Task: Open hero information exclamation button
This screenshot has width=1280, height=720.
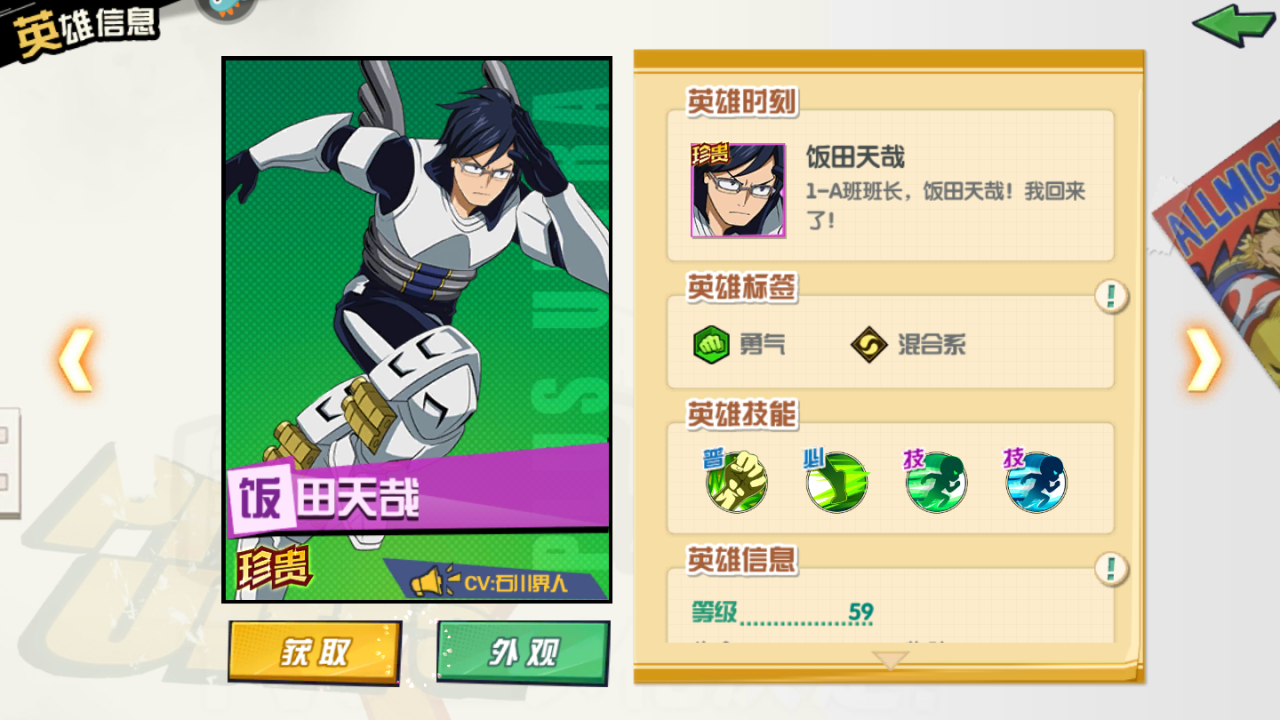Action: point(1111,569)
